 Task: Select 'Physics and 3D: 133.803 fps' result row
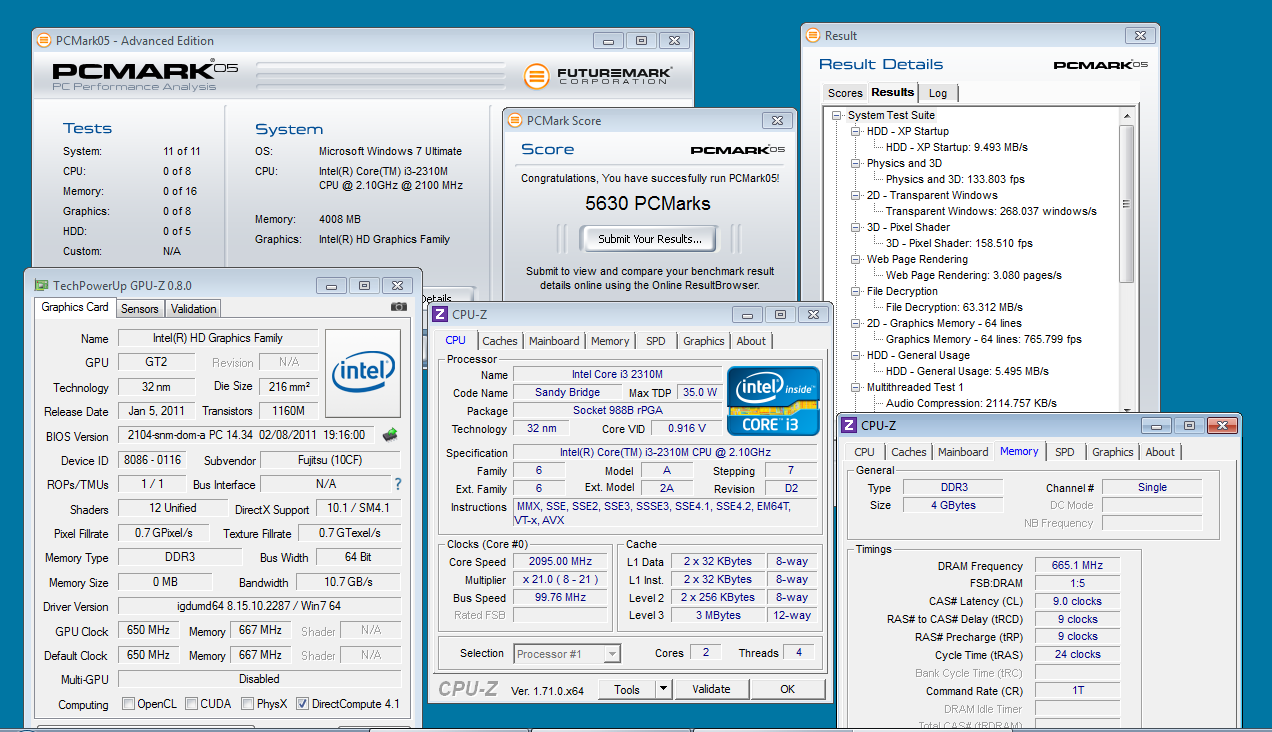955,180
